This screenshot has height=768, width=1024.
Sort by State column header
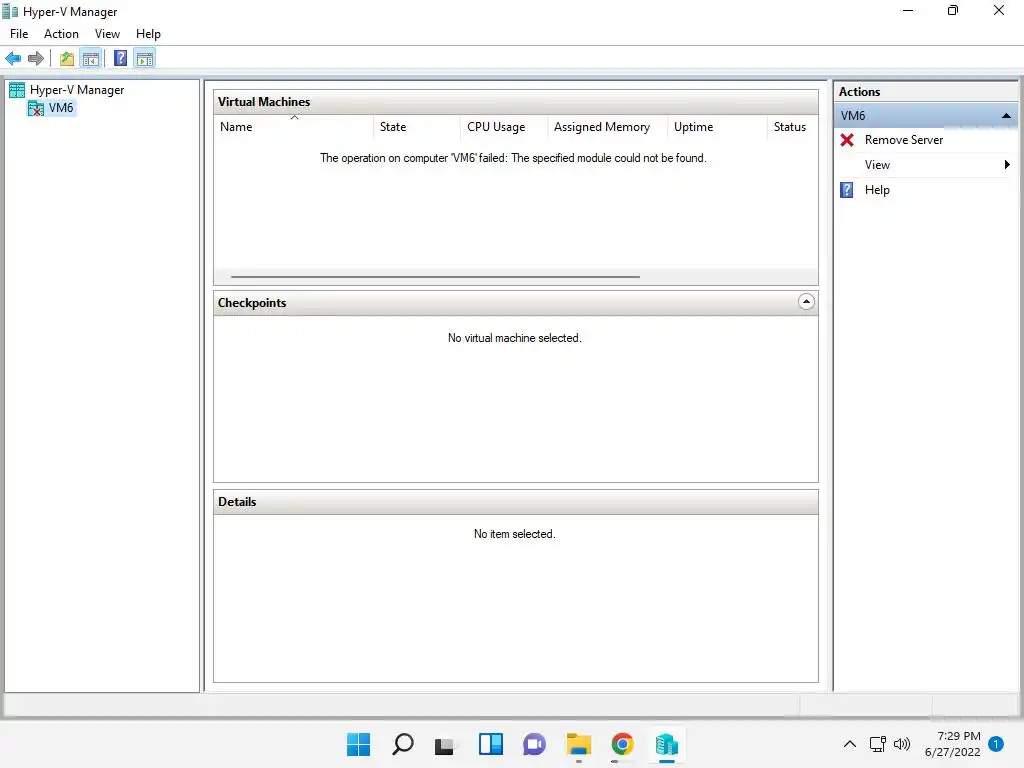pyautogui.click(x=416, y=127)
